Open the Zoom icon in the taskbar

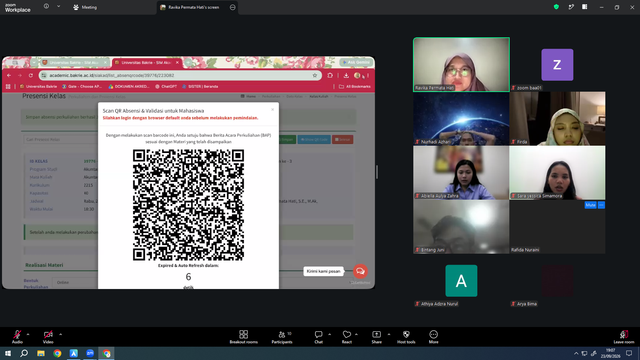[x=90, y=353]
